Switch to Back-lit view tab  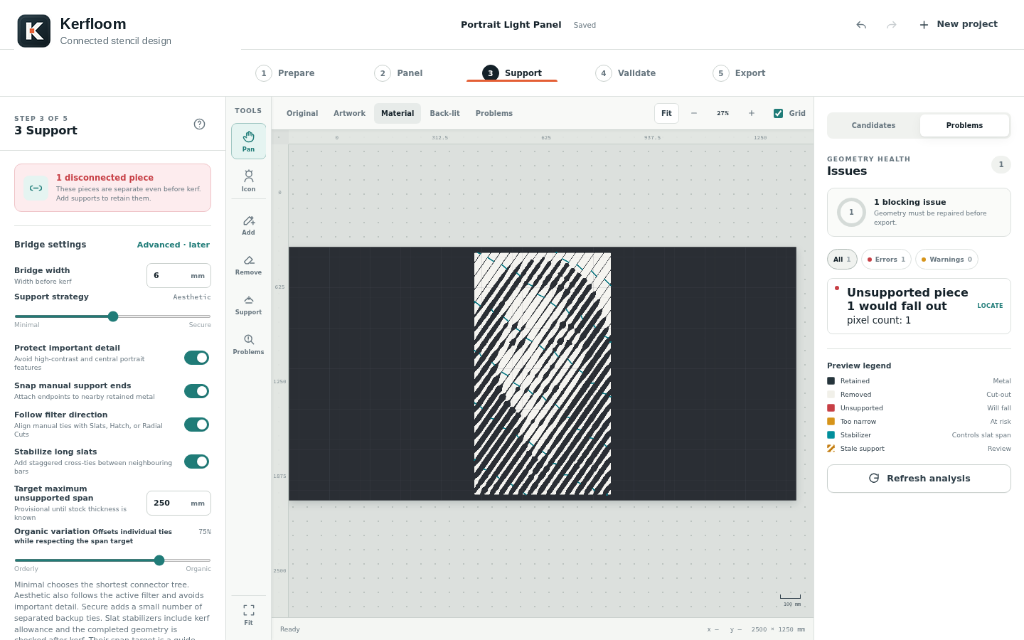coord(445,113)
